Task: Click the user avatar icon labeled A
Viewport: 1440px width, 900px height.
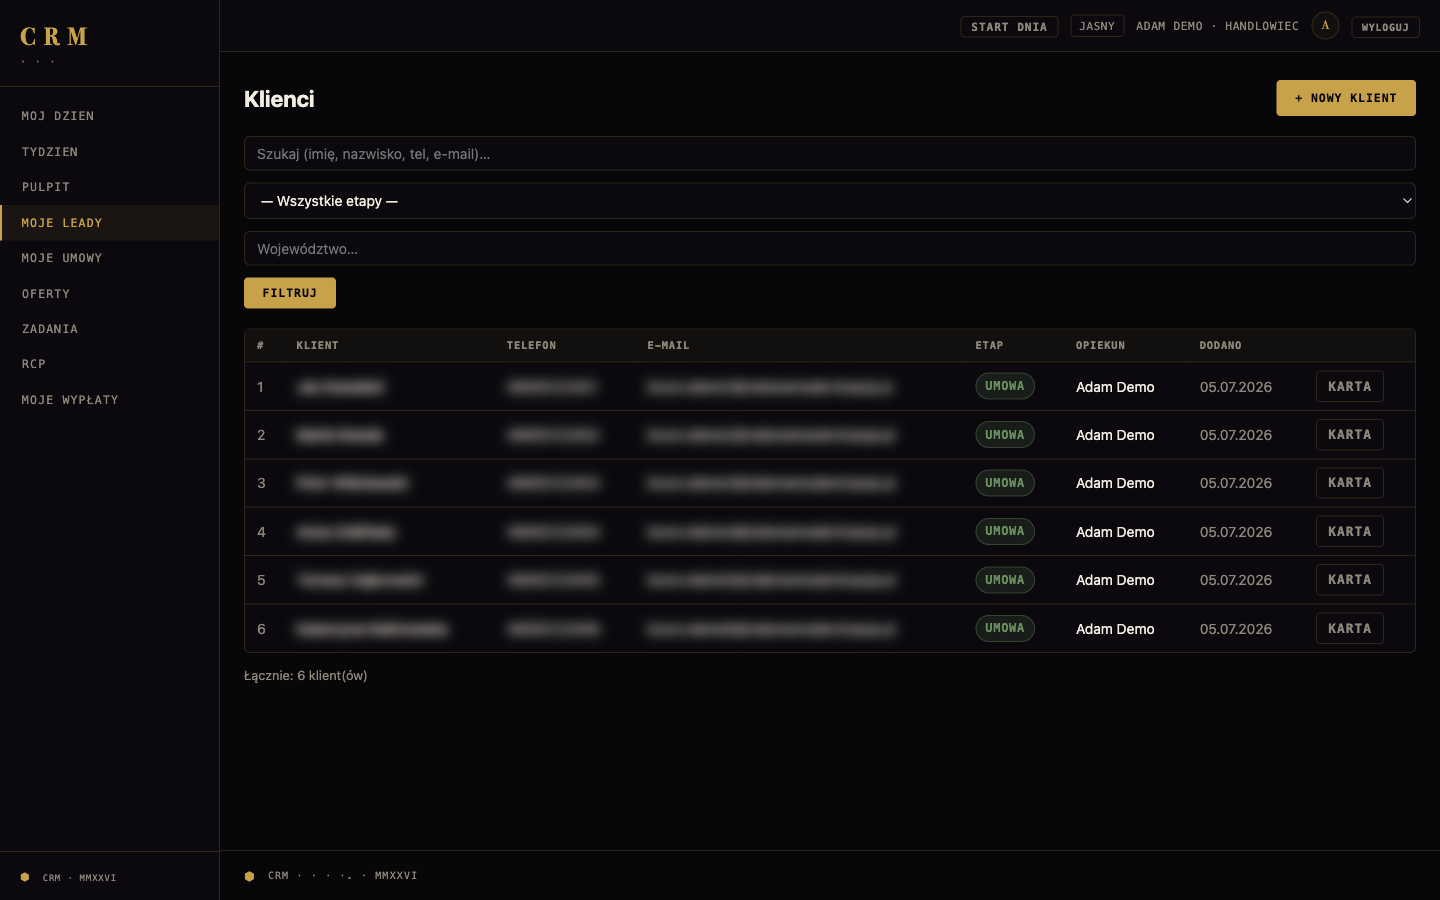Action: tap(1325, 26)
